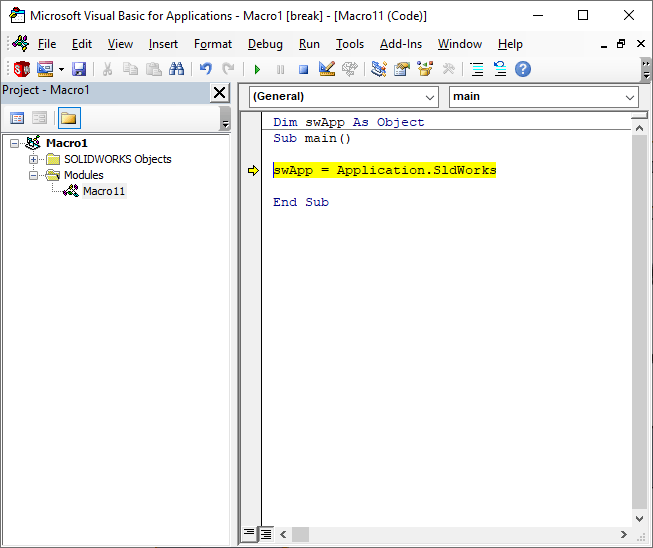
Task: Open the View menu
Action: (120, 44)
